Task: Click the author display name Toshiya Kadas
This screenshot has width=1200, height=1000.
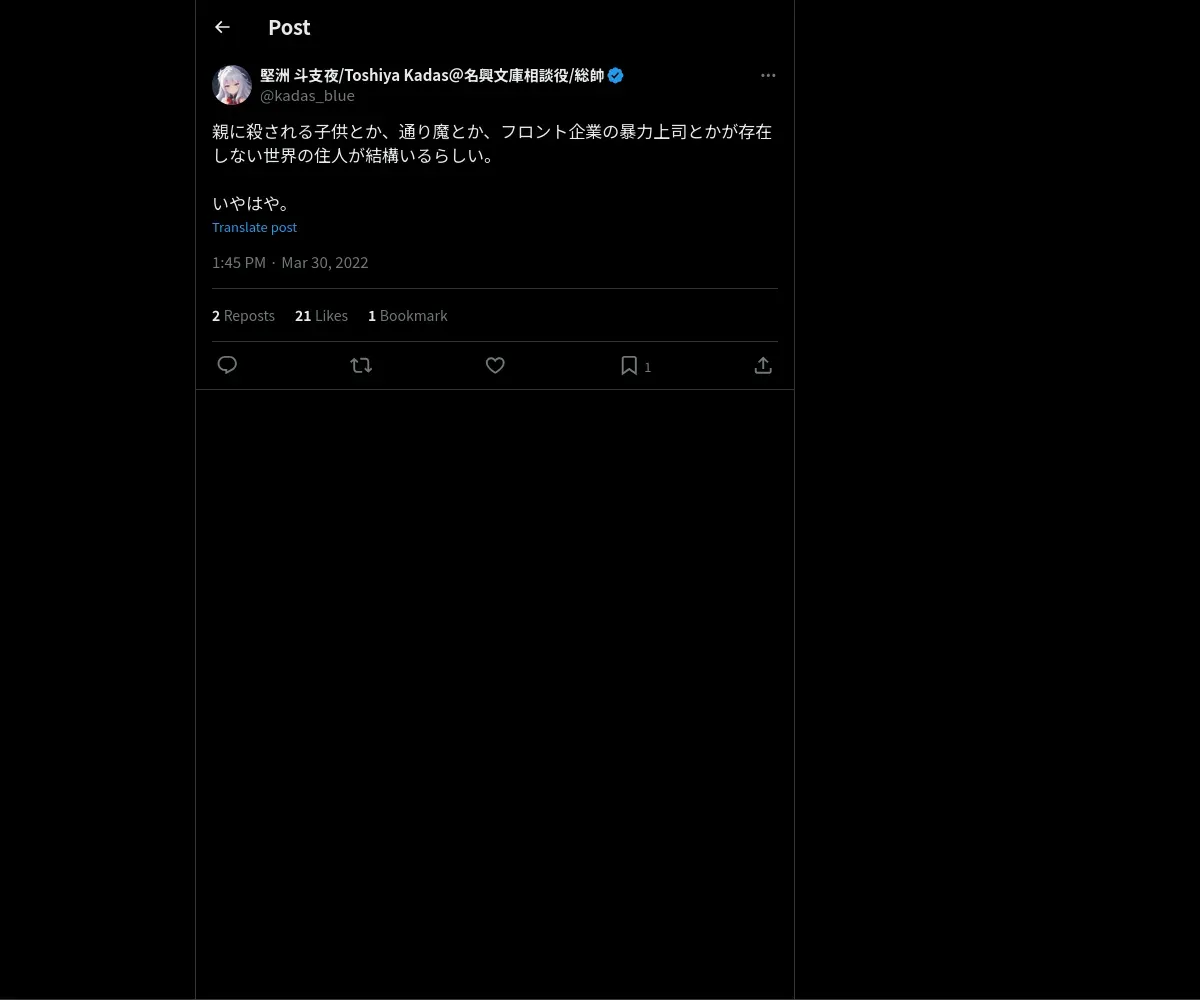Action: (432, 75)
